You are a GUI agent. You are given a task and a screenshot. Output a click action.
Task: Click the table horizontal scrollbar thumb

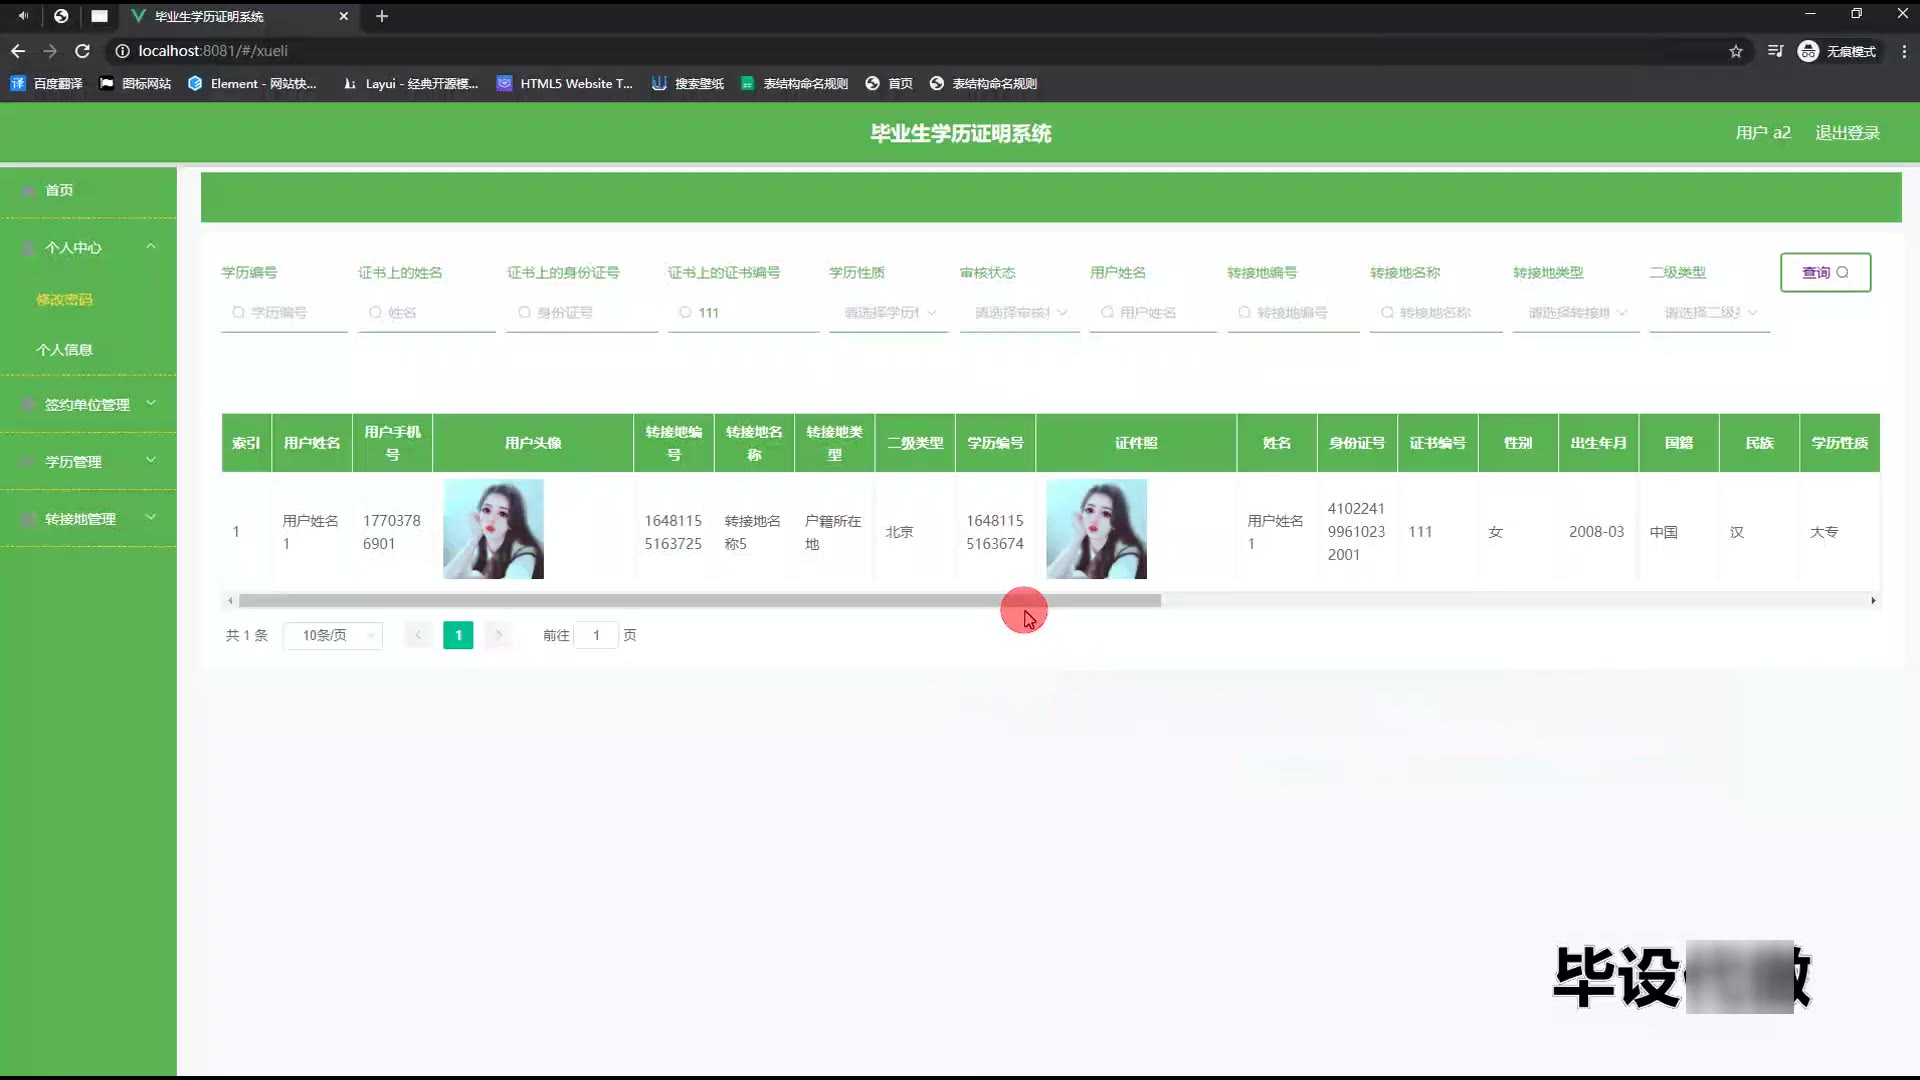coord(699,601)
